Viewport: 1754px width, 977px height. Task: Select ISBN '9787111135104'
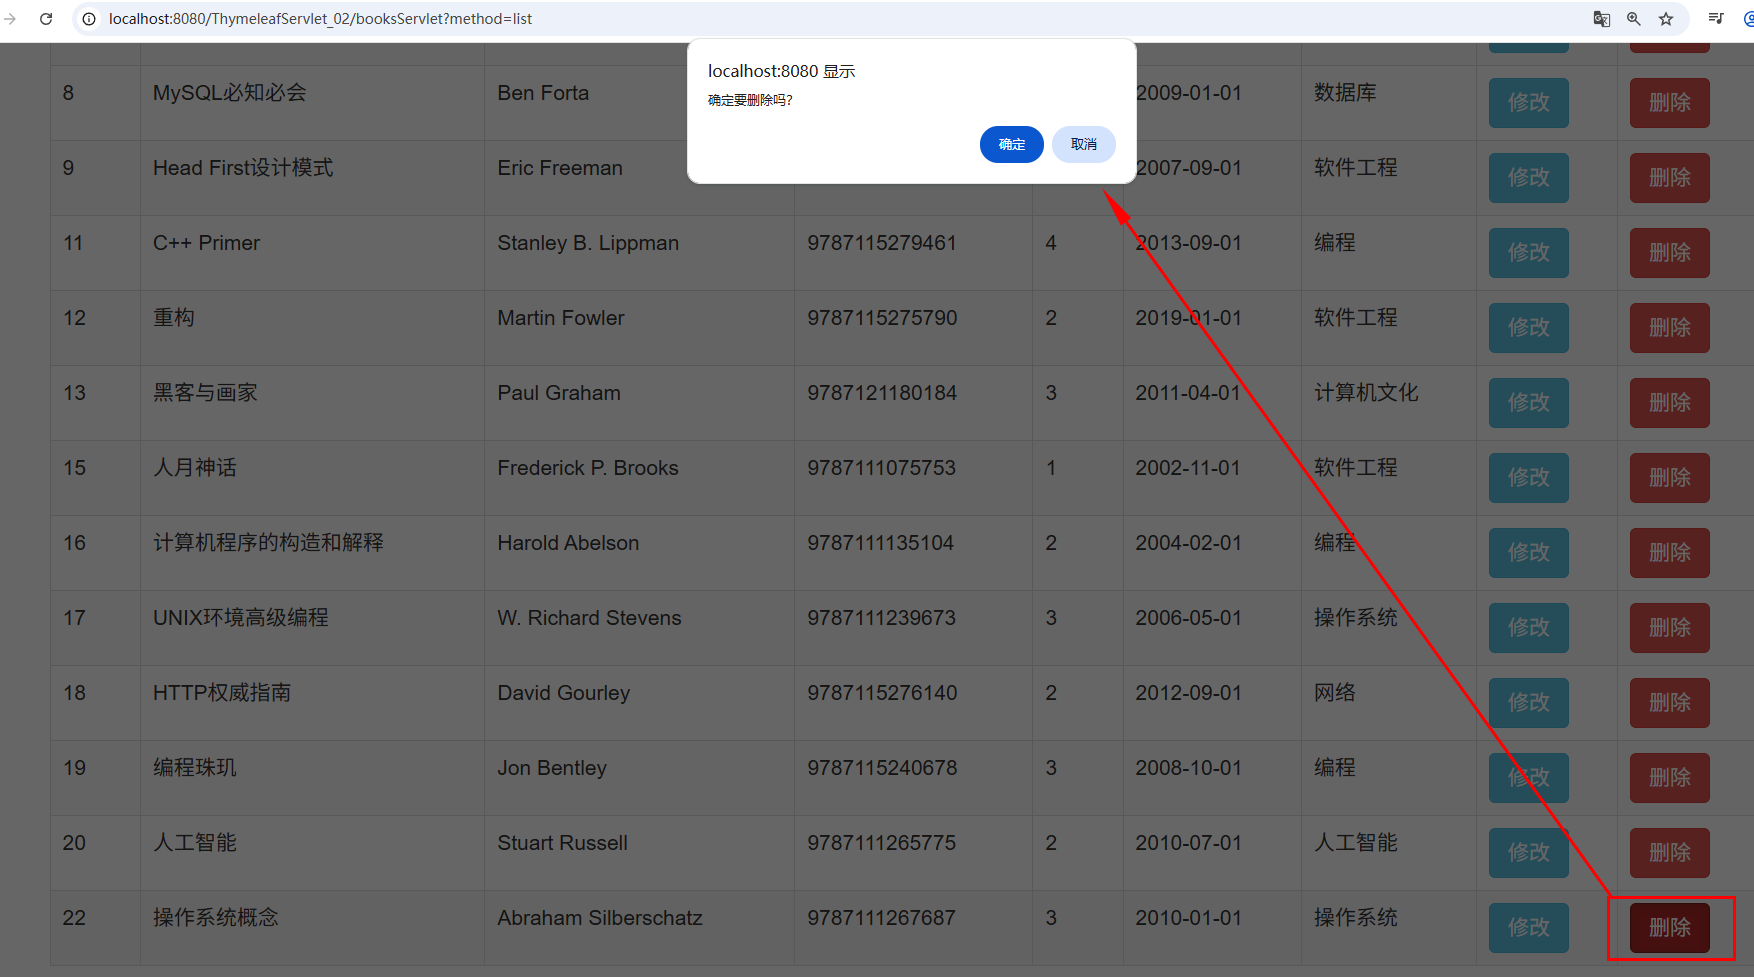point(881,543)
